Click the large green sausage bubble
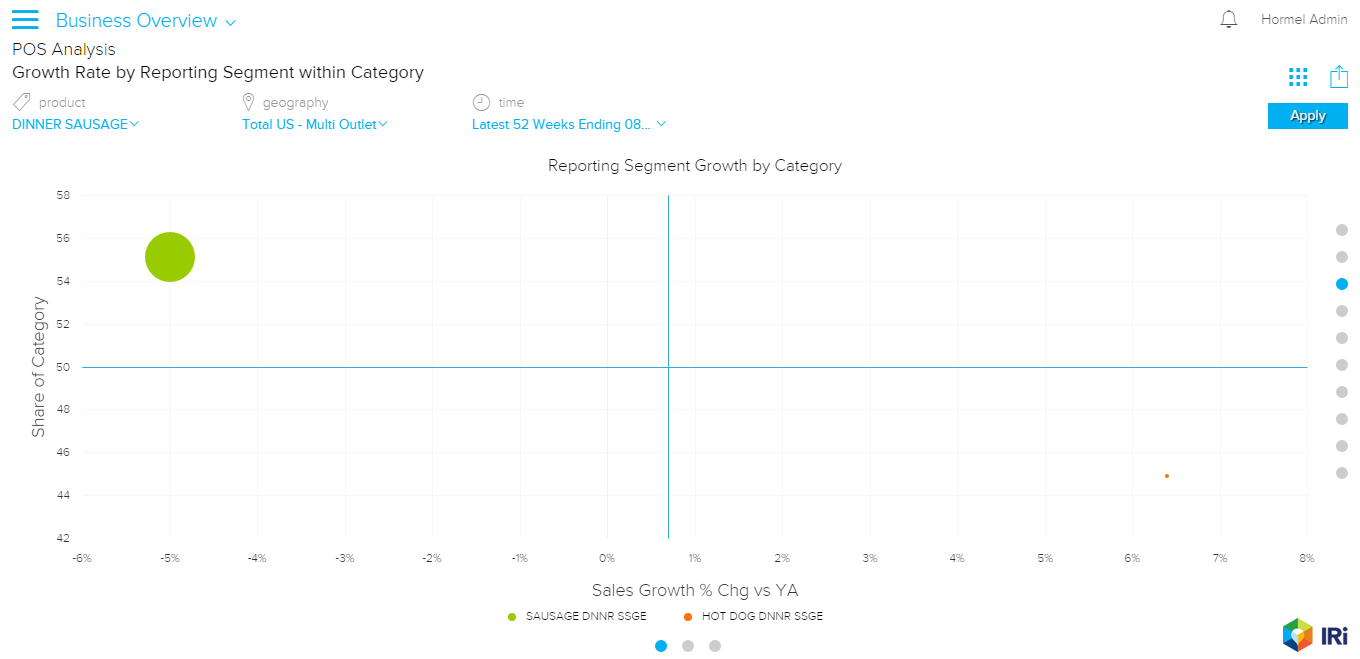The image size is (1360, 659). 170,257
